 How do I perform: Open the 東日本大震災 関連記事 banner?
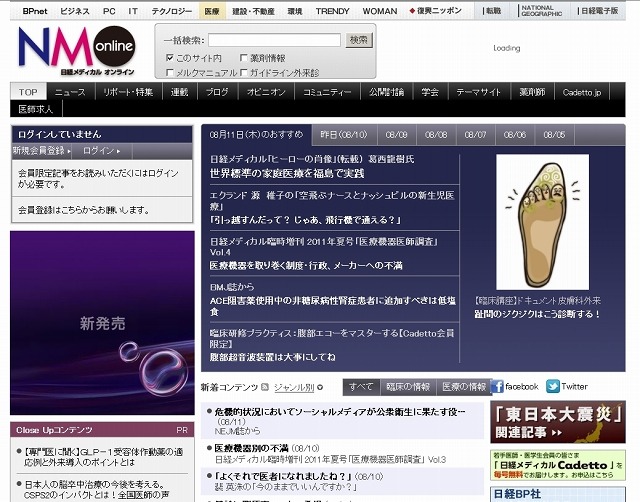tap(558, 422)
